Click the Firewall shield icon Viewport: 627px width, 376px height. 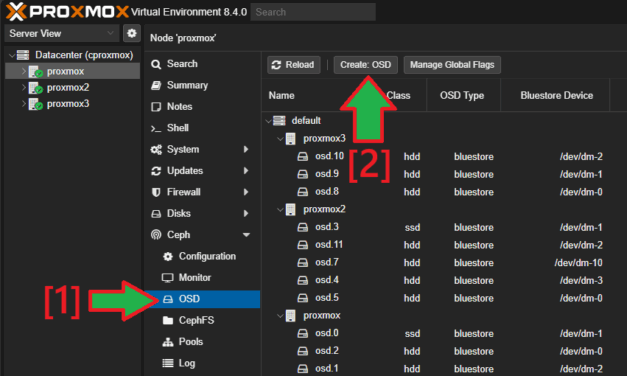click(x=156, y=192)
